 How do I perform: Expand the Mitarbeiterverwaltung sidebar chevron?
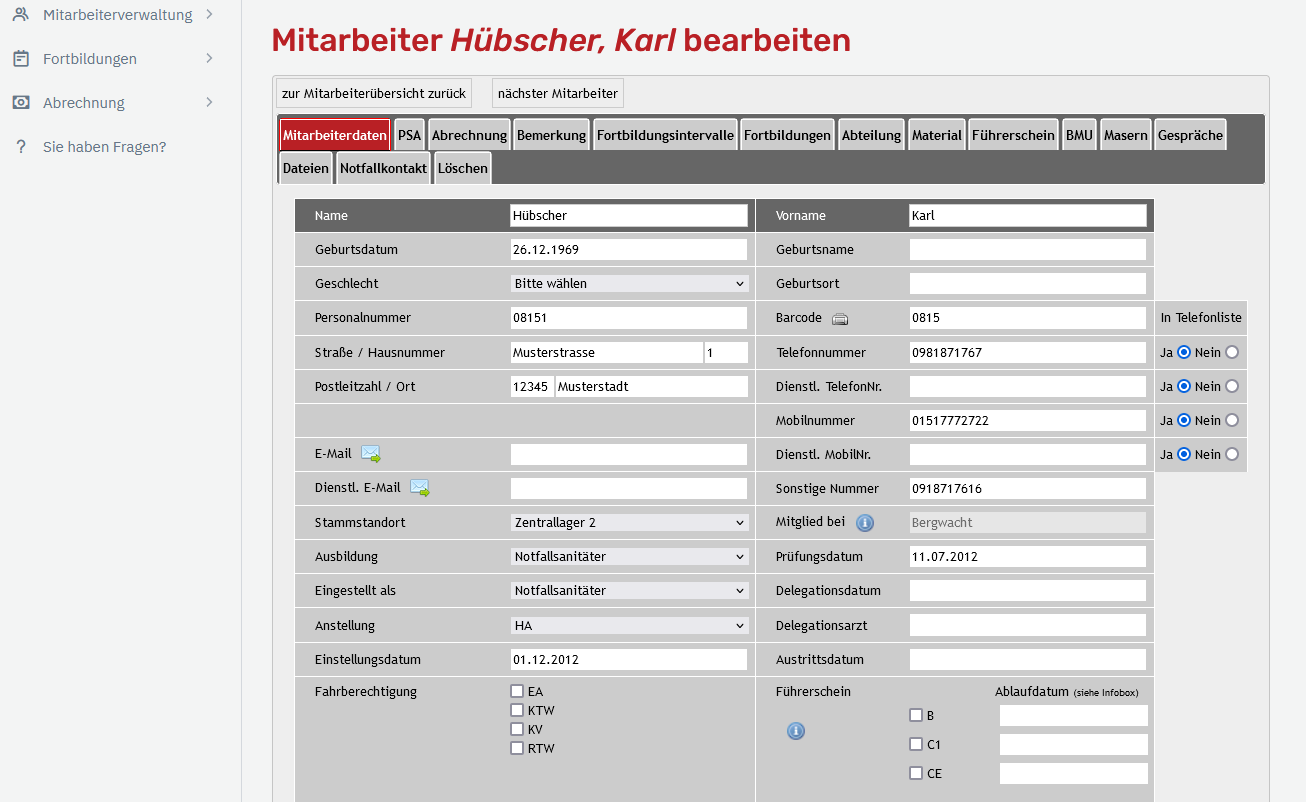(209, 14)
